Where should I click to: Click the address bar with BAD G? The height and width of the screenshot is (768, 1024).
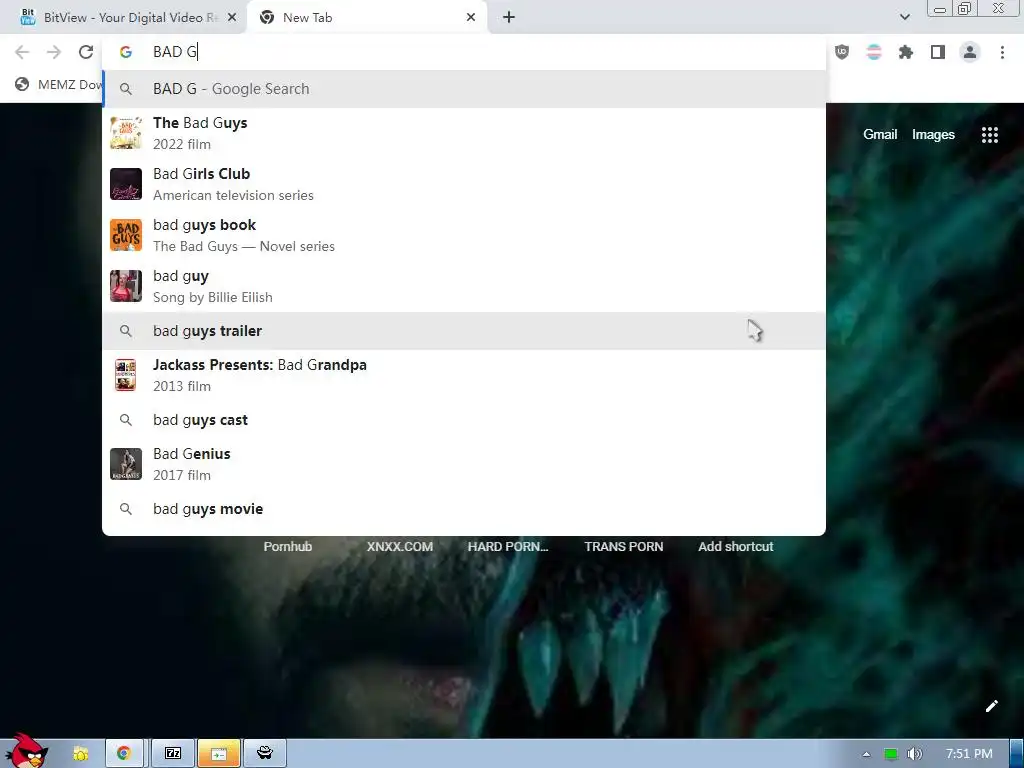point(464,52)
